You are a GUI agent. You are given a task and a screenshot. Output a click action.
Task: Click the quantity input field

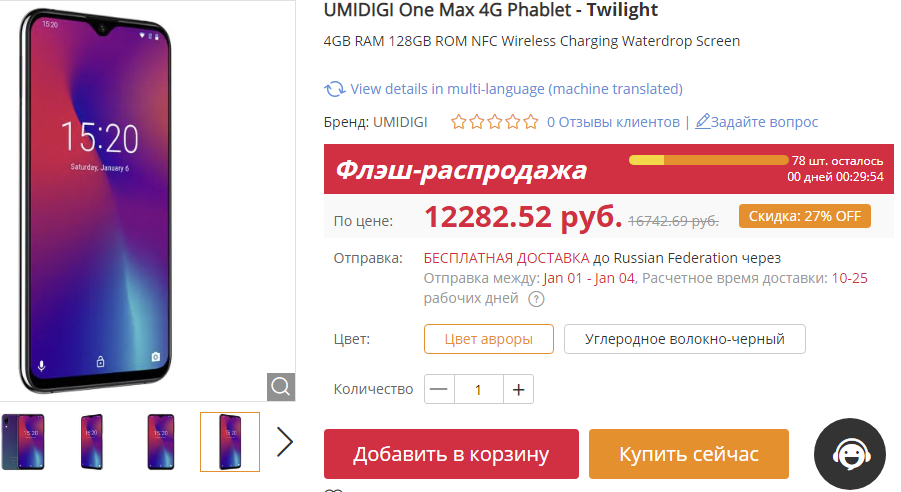478,390
